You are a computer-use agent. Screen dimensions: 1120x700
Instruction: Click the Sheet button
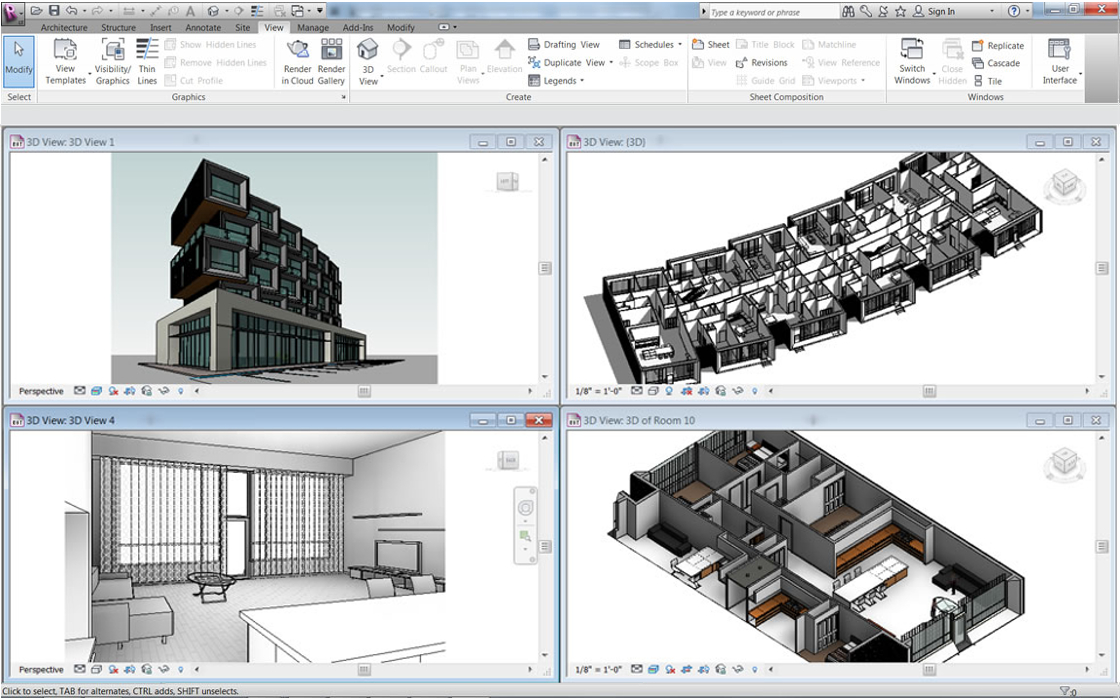(x=711, y=45)
